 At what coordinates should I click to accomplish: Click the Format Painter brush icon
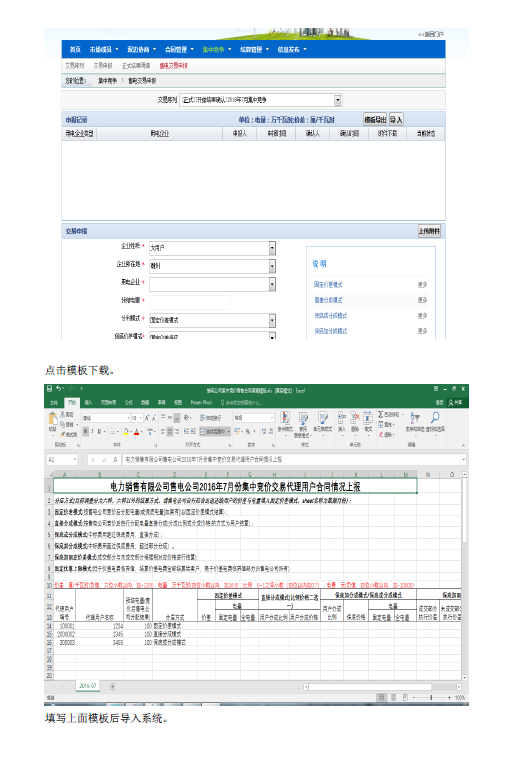(63, 434)
